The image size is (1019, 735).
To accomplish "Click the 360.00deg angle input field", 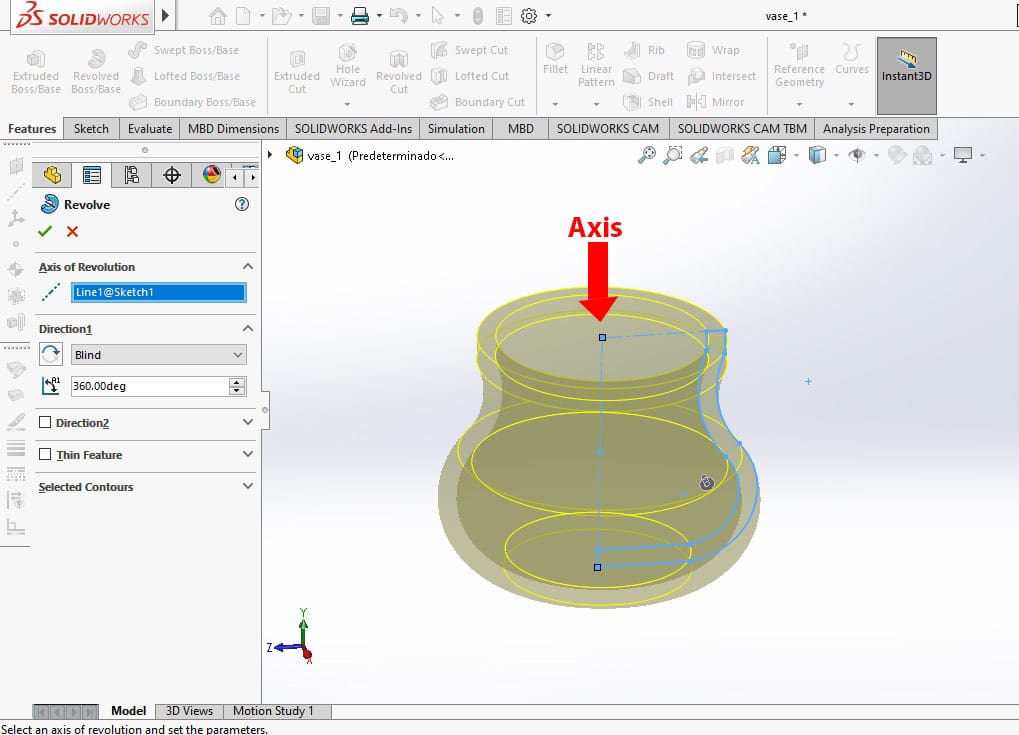I will (x=149, y=386).
